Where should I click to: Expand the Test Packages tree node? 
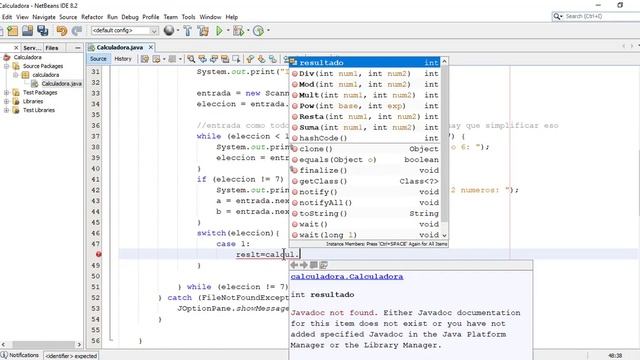7,93
